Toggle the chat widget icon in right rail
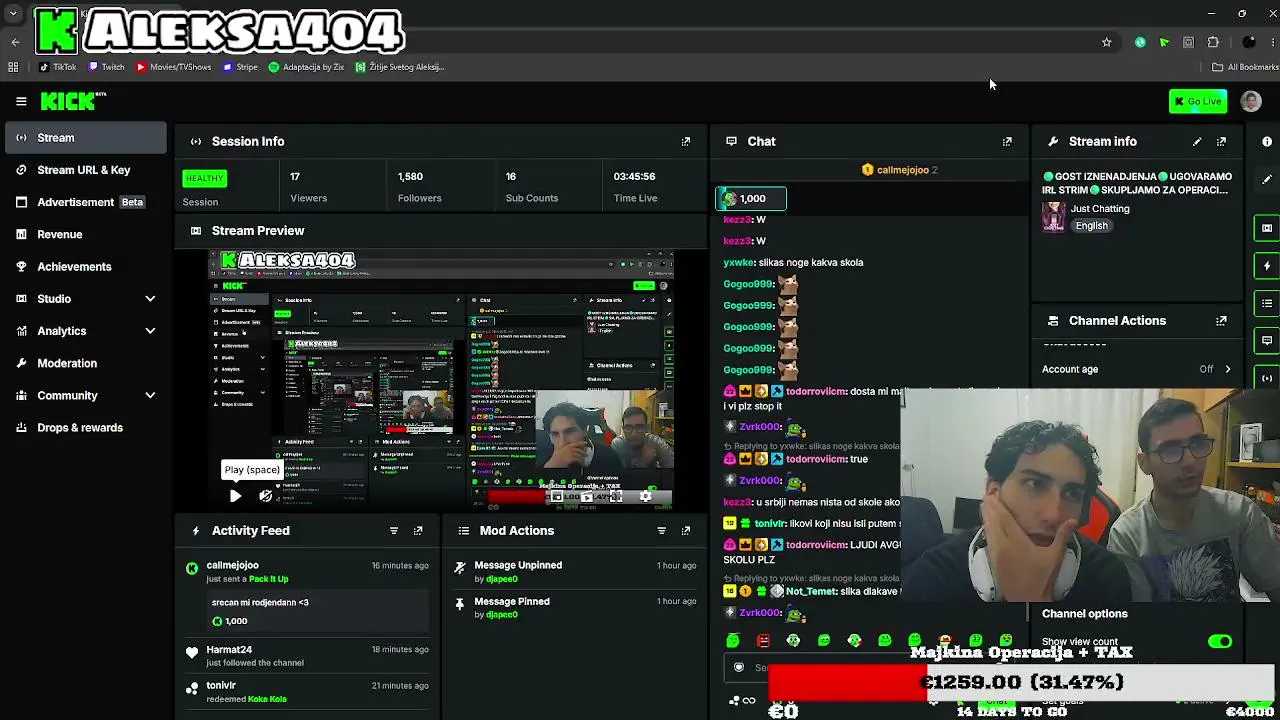 (x=1267, y=341)
